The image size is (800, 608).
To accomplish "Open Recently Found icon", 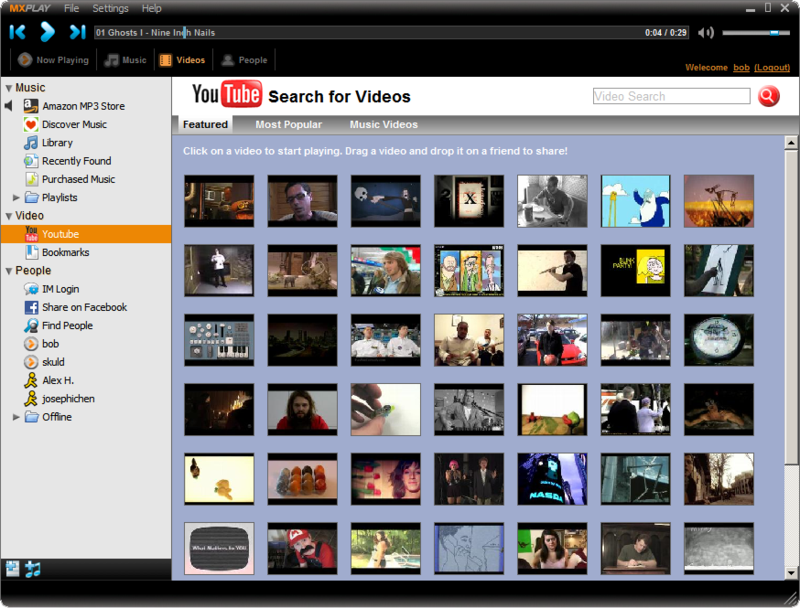I will tap(31, 161).
